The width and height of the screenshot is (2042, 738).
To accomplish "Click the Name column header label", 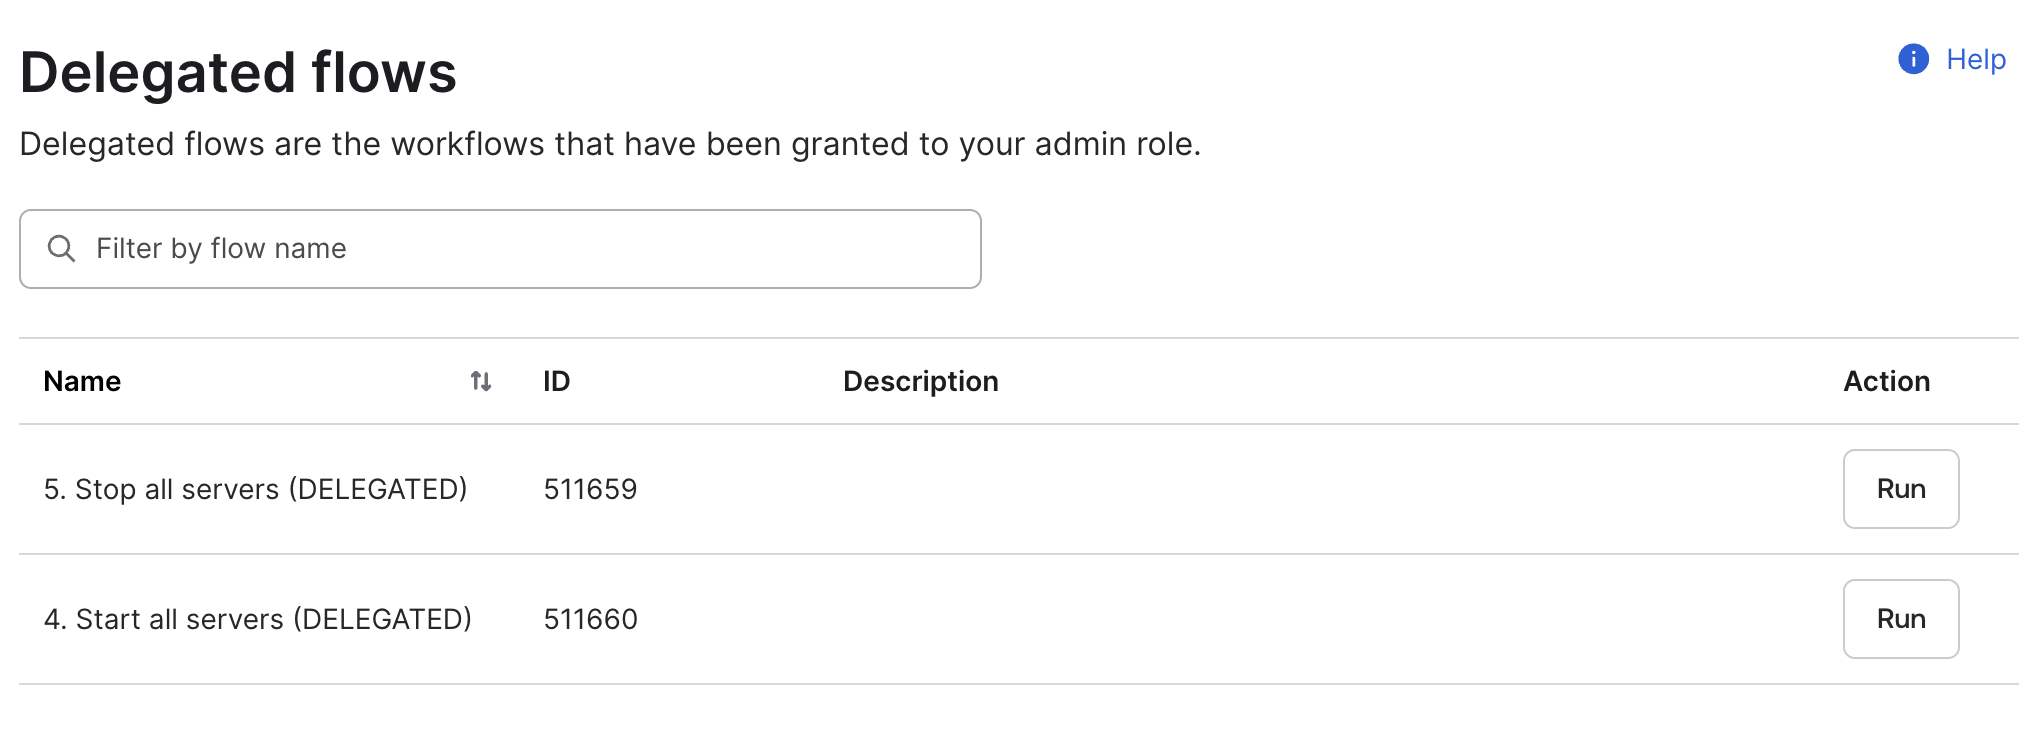I will tap(82, 381).
